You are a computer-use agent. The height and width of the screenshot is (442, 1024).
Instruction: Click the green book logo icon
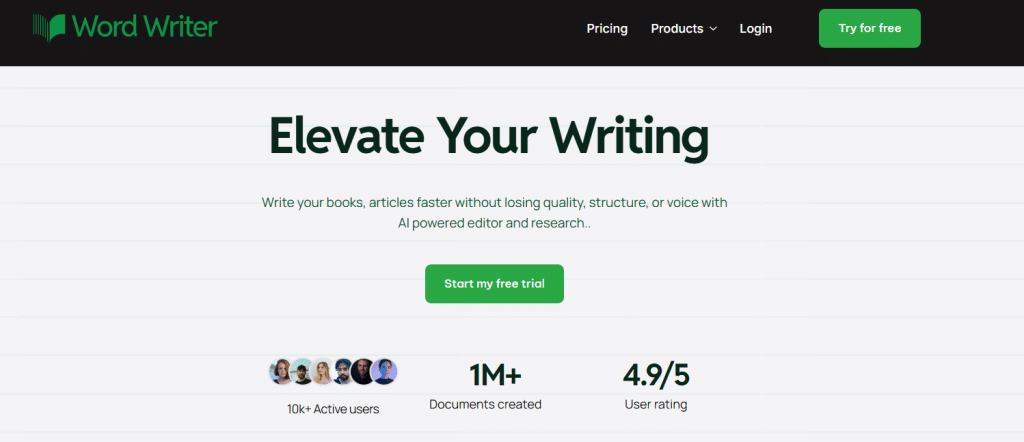tap(50, 27)
